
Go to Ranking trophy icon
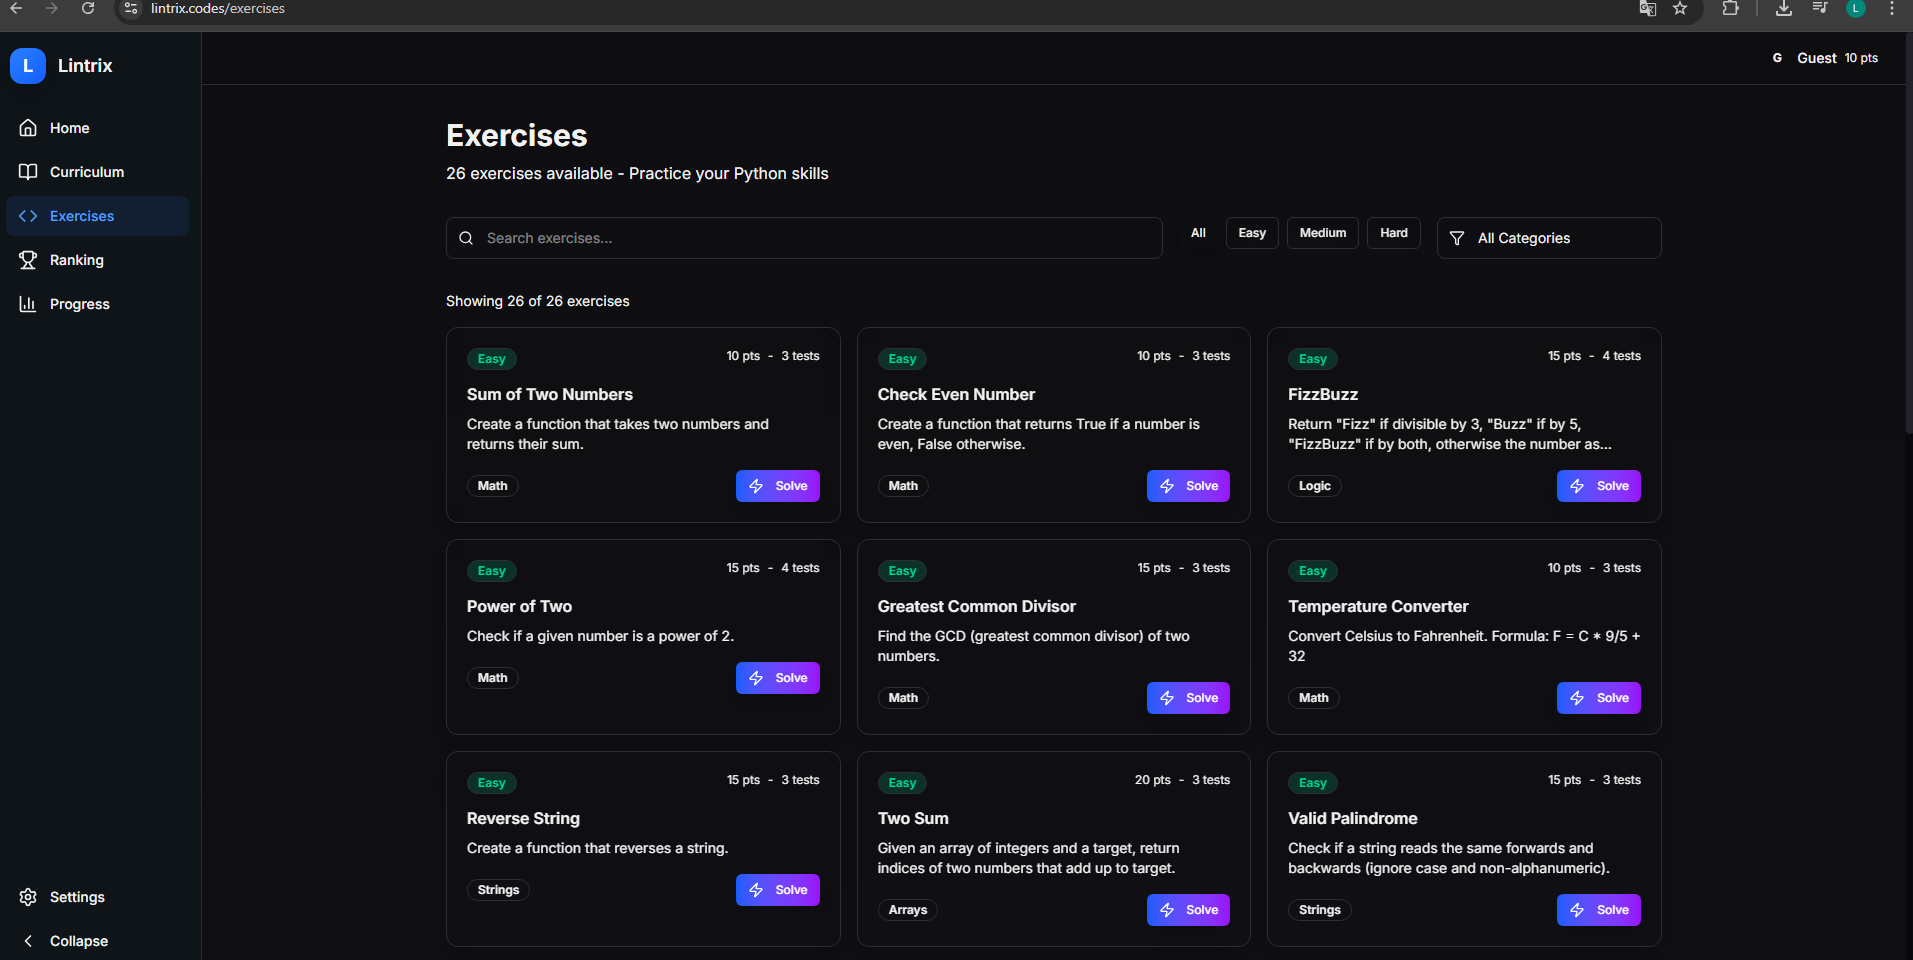[x=28, y=260]
